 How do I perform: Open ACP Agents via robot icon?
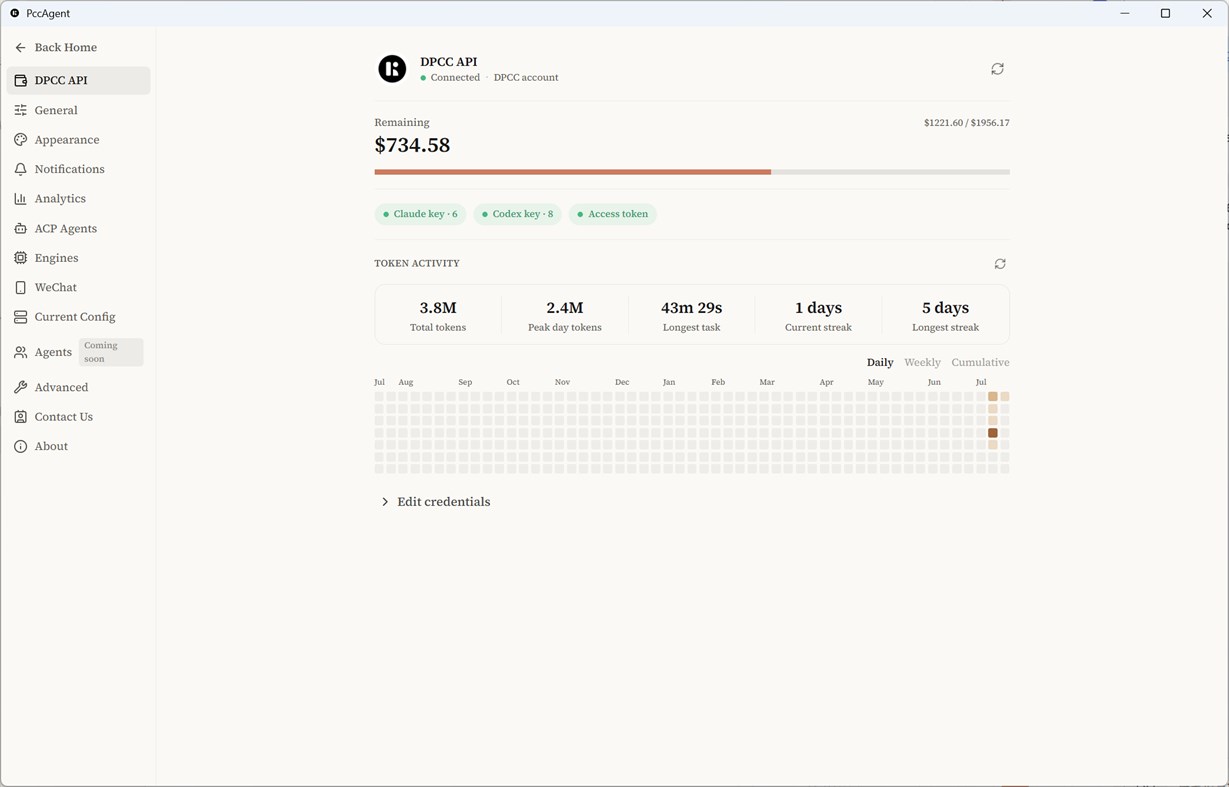pos(20,229)
